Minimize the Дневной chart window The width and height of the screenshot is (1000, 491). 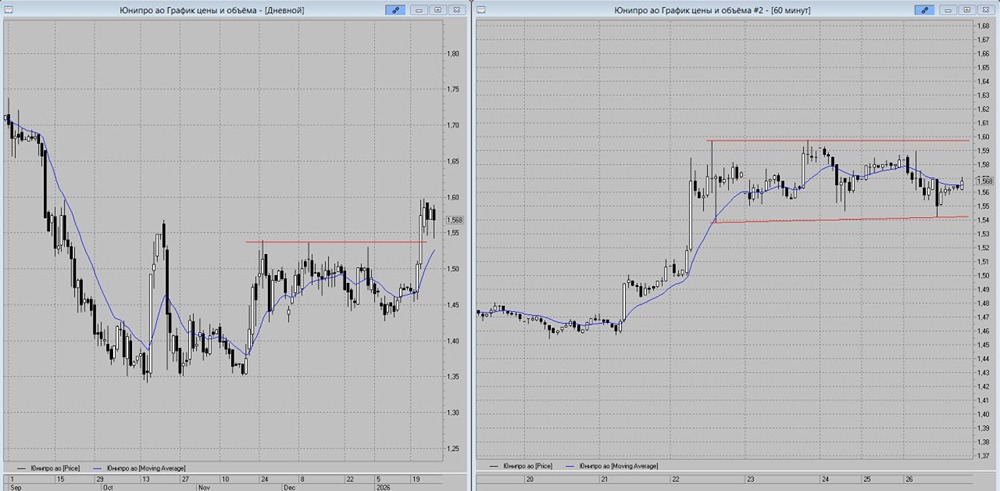click(419, 10)
